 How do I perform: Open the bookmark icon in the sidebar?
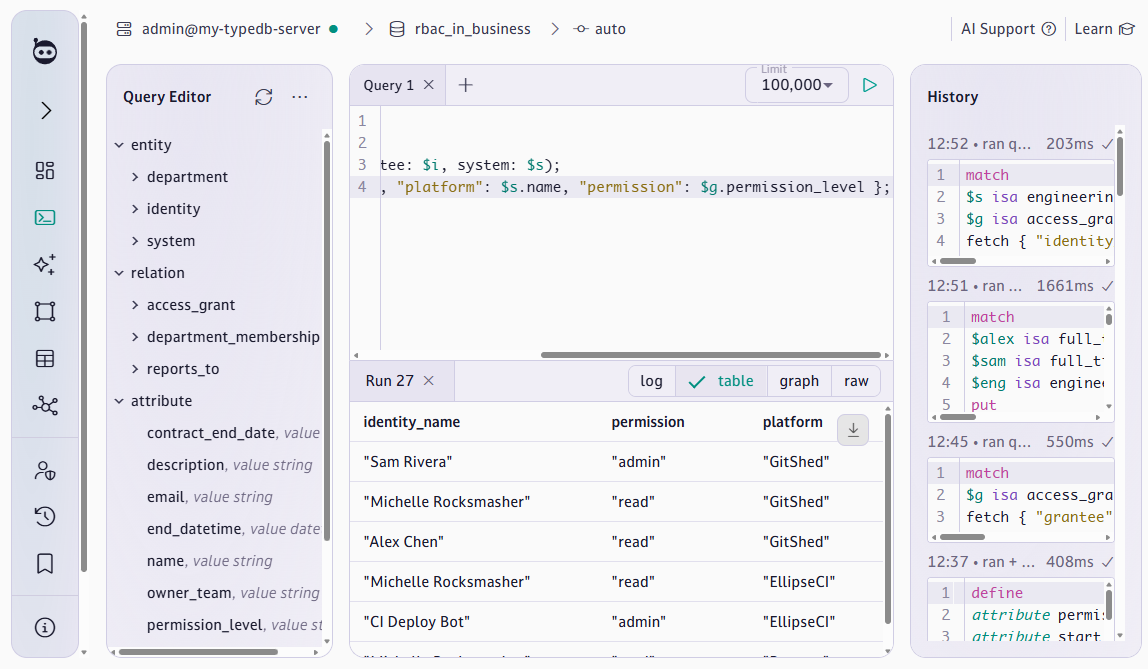[x=45, y=564]
